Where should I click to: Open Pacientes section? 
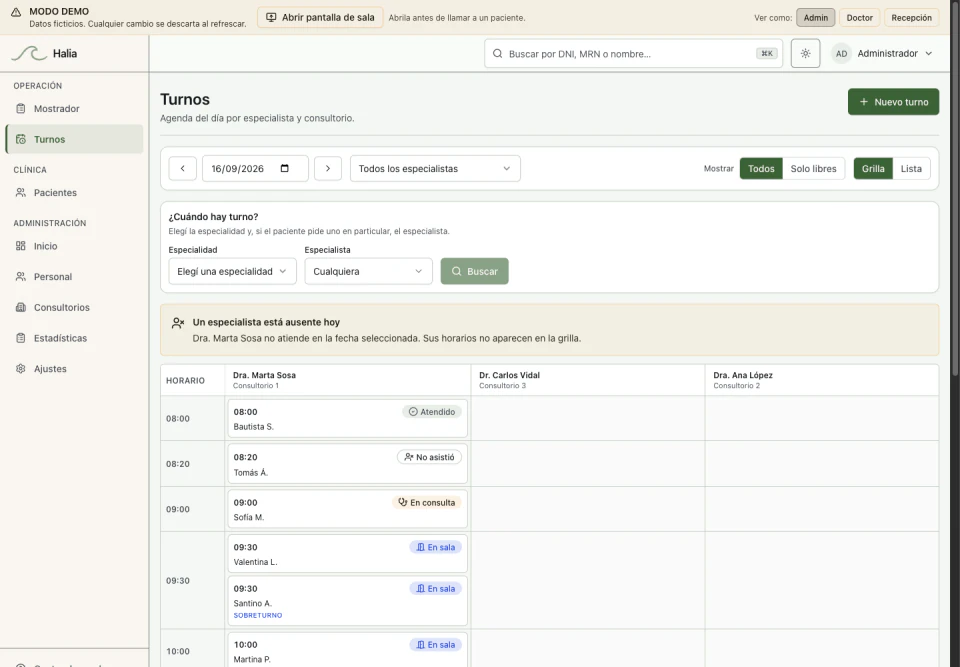pos(74,192)
